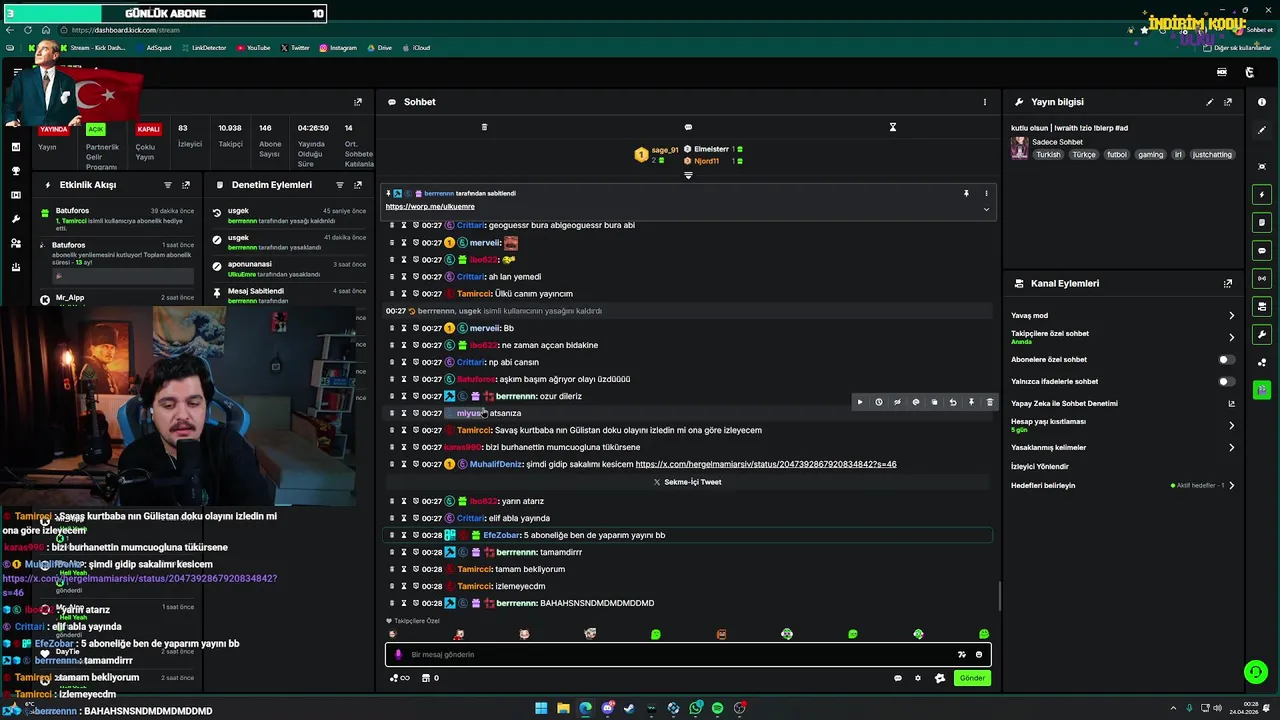Click the hourglass icon in chat toolbar

coord(893,127)
